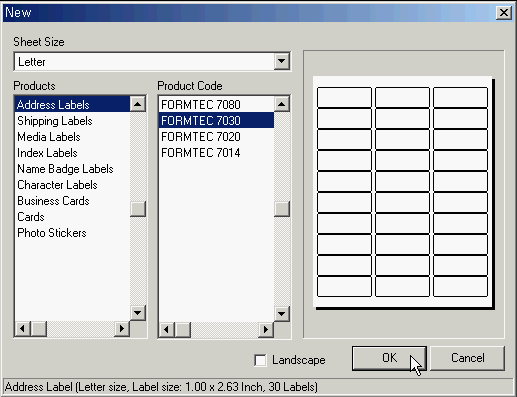Click Products horizontal scrollbar thumb
Screen dimensions: 517x397
click(x=39, y=329)
